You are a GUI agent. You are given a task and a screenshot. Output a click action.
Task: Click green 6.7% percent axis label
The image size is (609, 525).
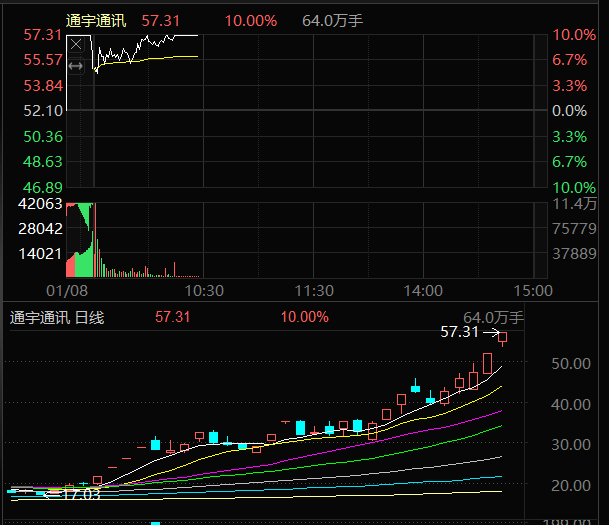(x=569, y=162)
